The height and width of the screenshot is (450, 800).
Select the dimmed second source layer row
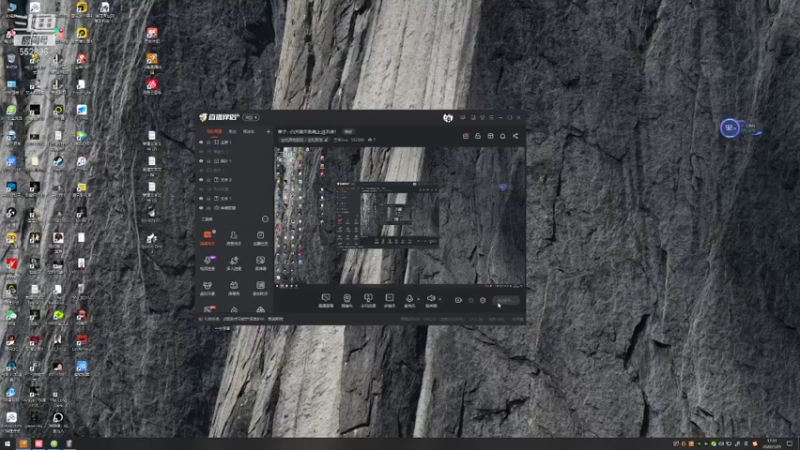[235, 152]
